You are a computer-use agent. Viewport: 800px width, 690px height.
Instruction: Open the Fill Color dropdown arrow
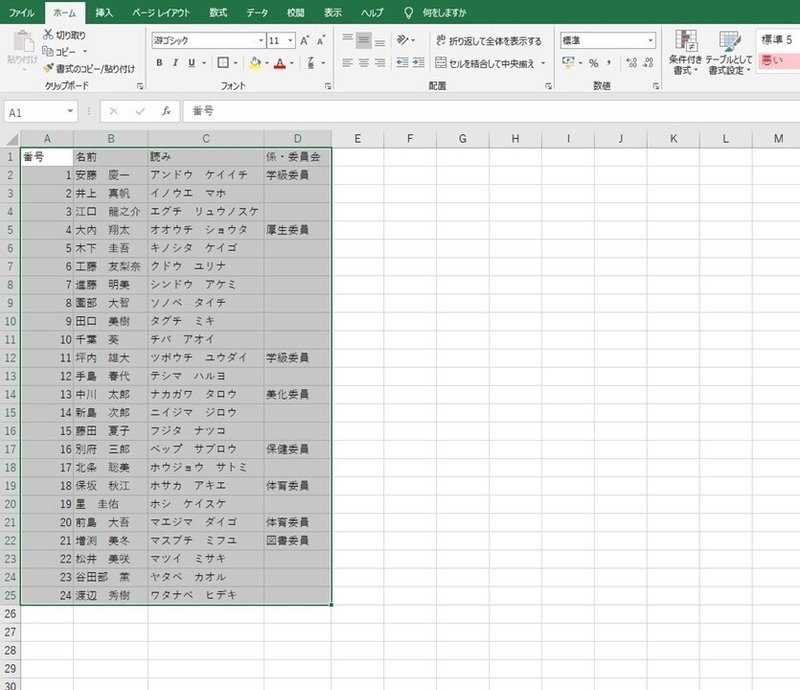point(267,63)
